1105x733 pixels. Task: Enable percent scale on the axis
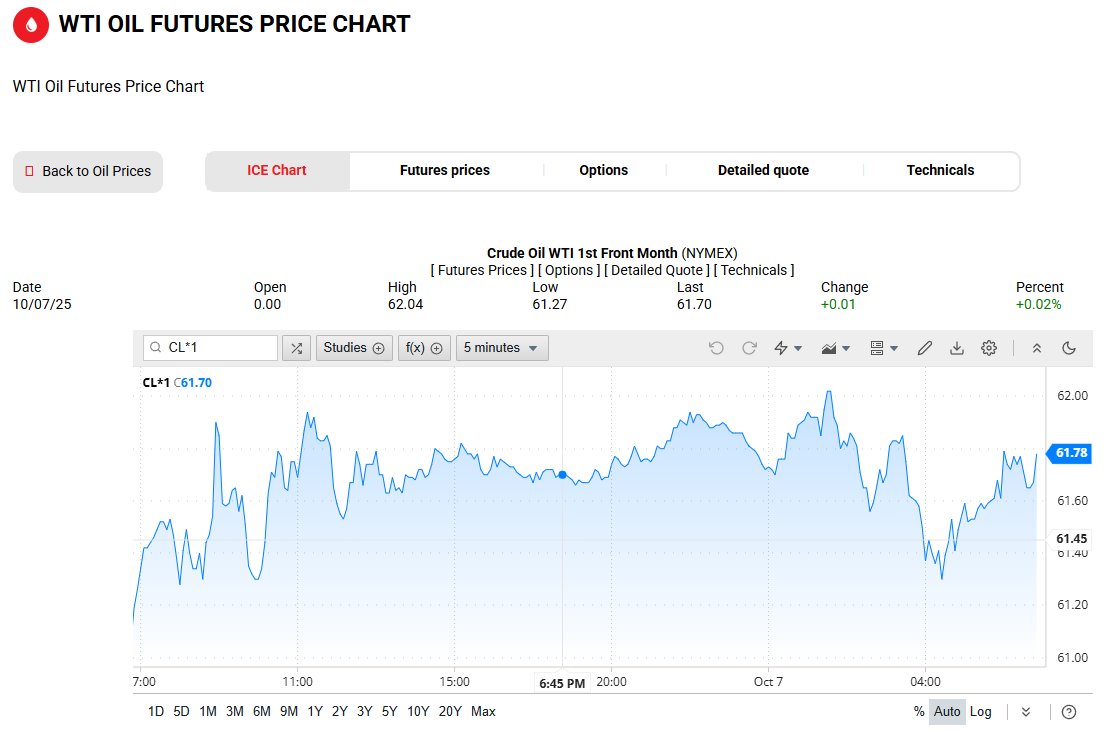tap(919, 712)
